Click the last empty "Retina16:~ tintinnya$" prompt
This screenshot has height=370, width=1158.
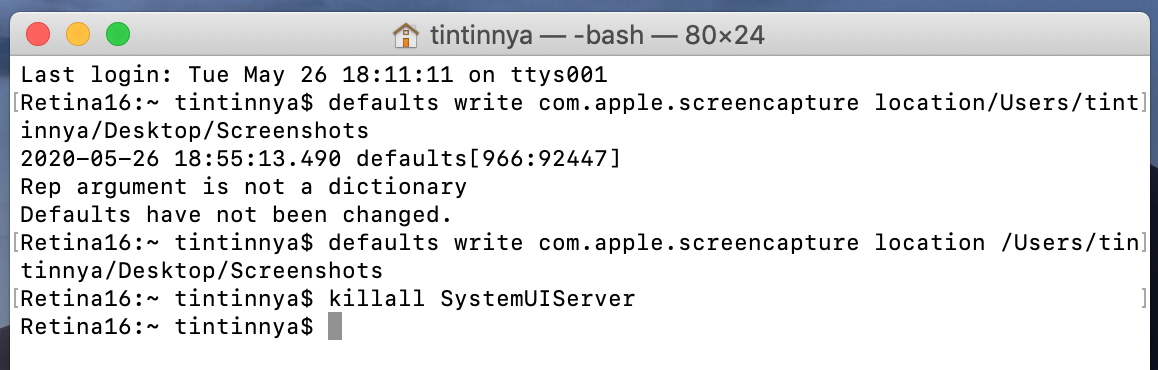pyautogui.click(x=167, y=327)
